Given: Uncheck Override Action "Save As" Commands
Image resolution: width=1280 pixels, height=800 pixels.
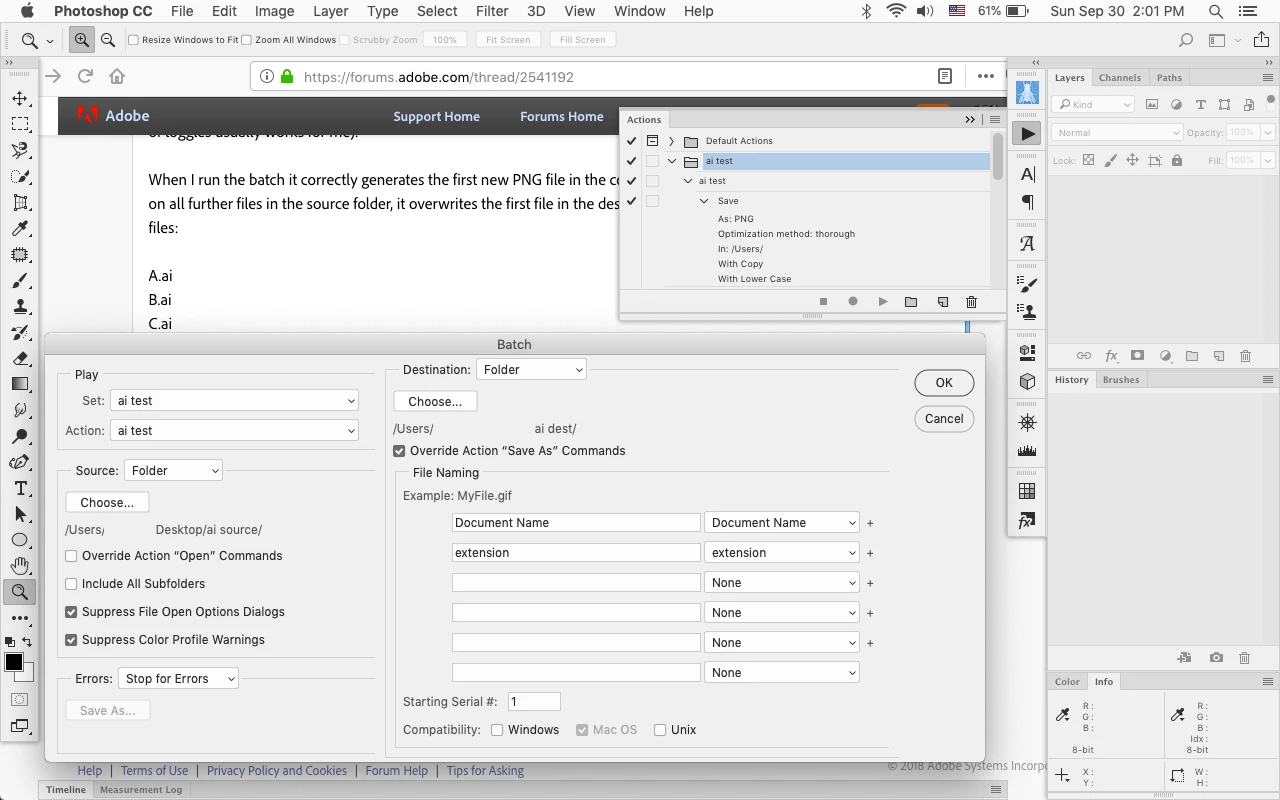Looking at the screenshot, I should [399, 451].
